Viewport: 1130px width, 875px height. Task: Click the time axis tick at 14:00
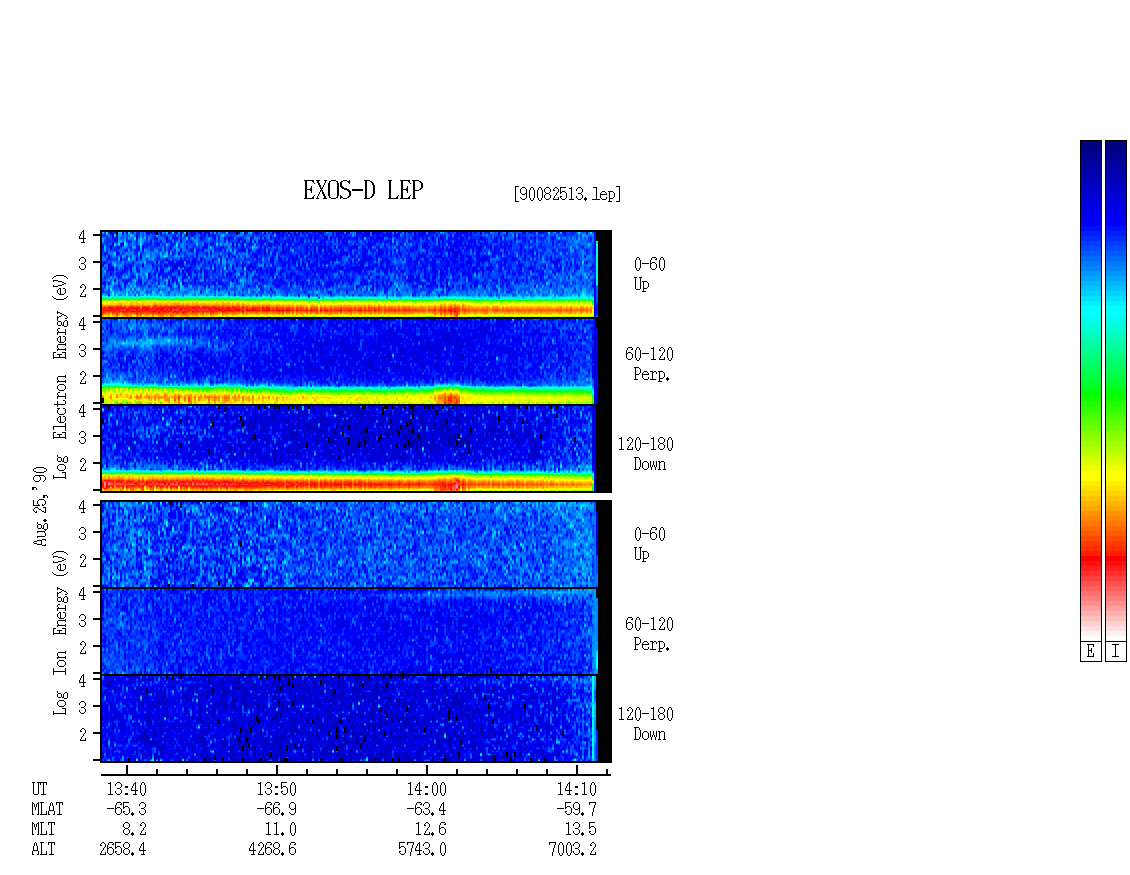427,770
